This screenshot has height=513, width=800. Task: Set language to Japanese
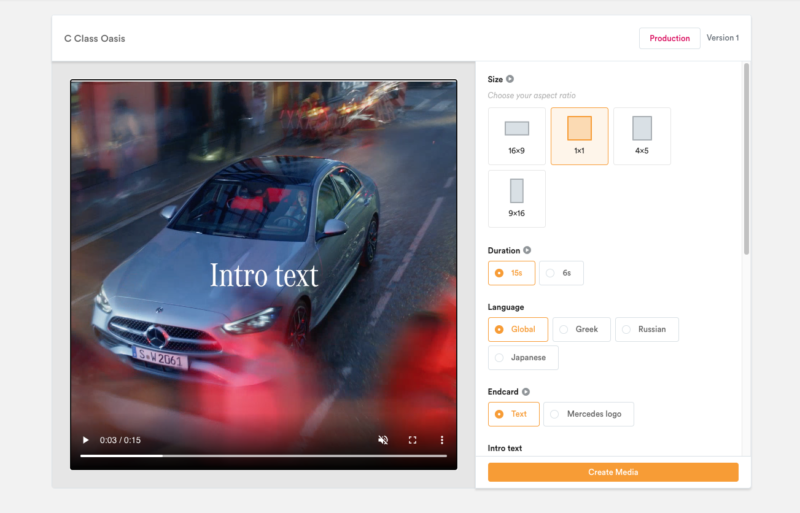click(523, 357)
